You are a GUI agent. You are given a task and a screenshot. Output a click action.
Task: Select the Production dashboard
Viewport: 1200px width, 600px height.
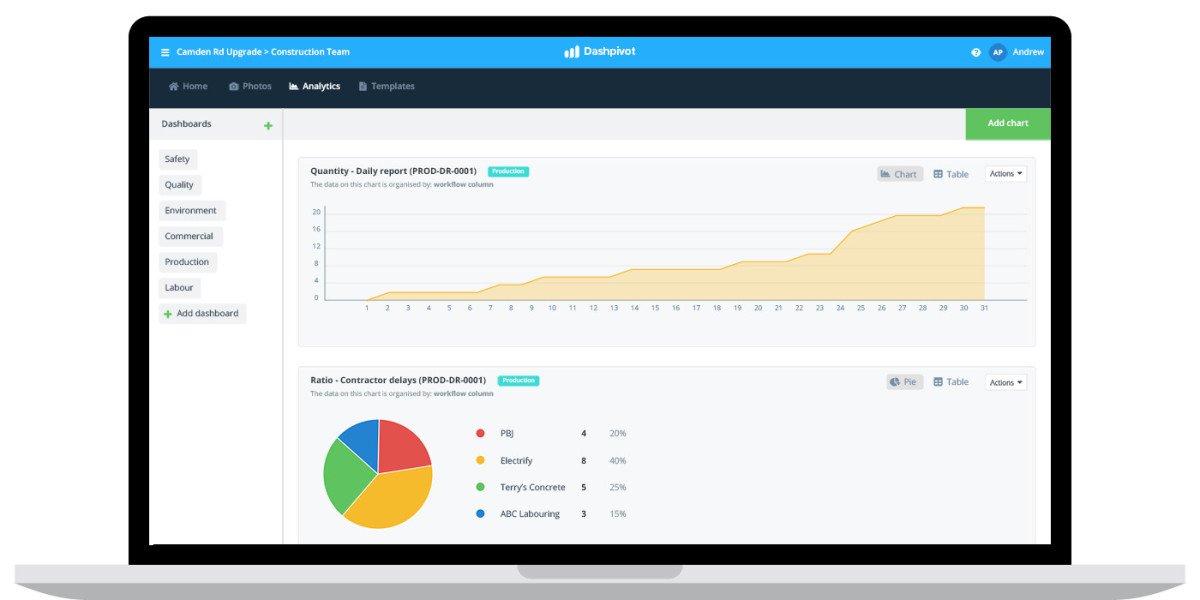(188, 262)
